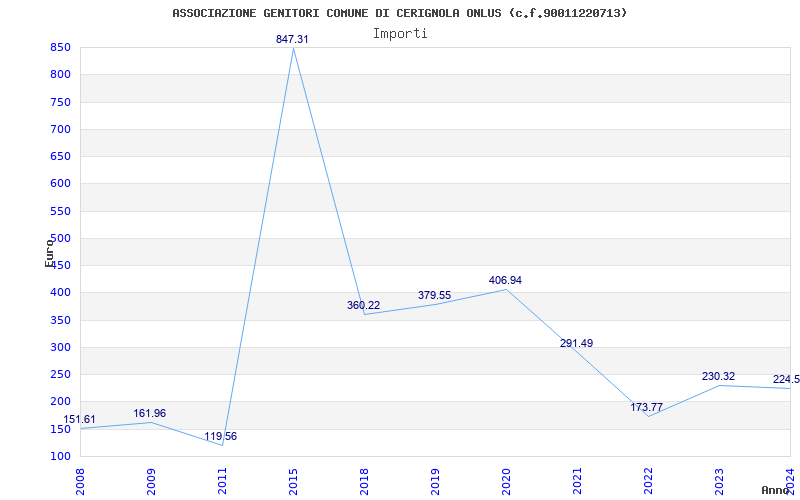Select the 161.96 data label

149,413
